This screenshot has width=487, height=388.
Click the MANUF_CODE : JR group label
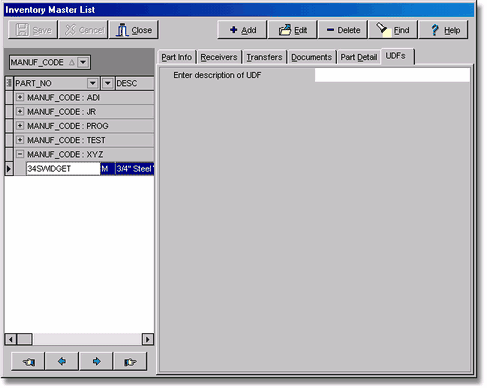tap(61, 112)
